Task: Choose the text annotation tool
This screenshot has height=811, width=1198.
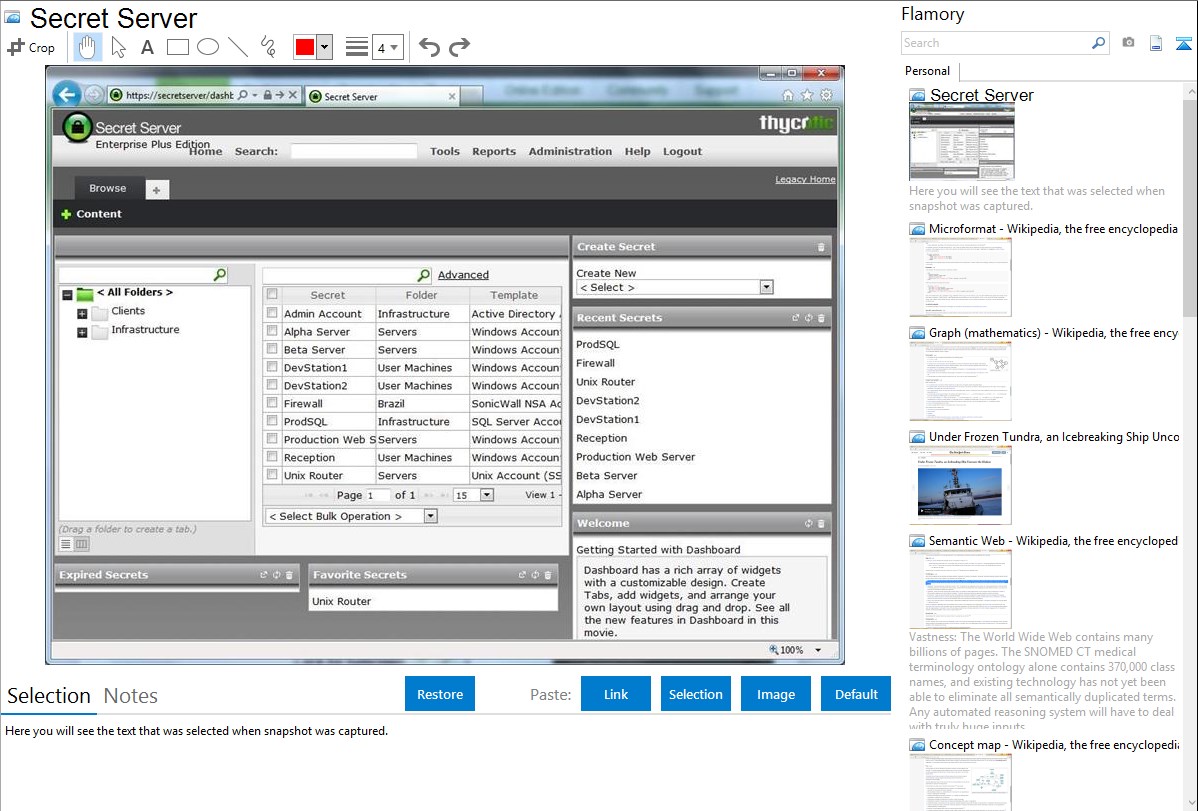Action: pyautogui.click(x=147, y=47)
